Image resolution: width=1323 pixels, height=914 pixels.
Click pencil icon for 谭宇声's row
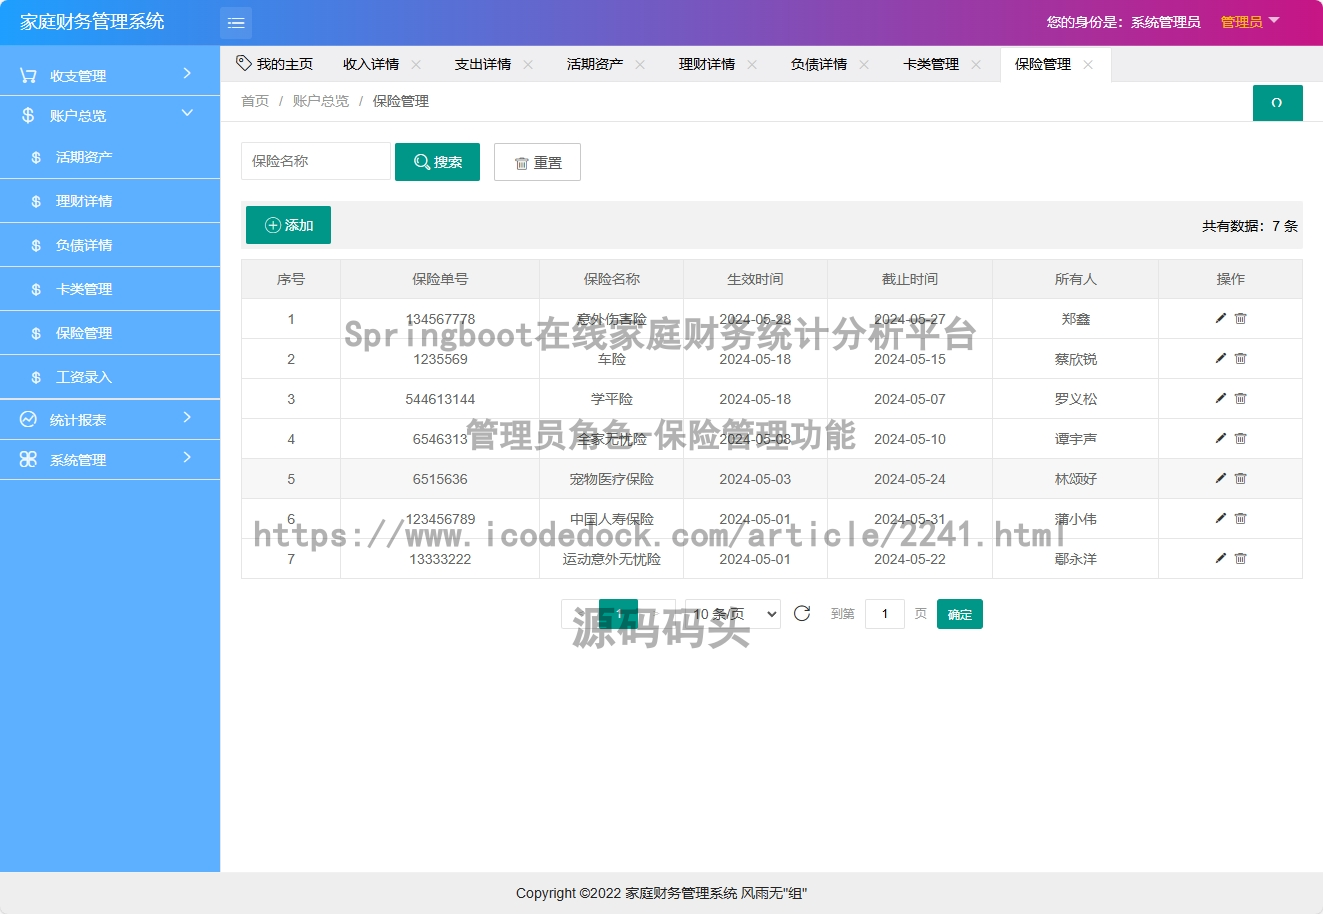point(1221,438)
